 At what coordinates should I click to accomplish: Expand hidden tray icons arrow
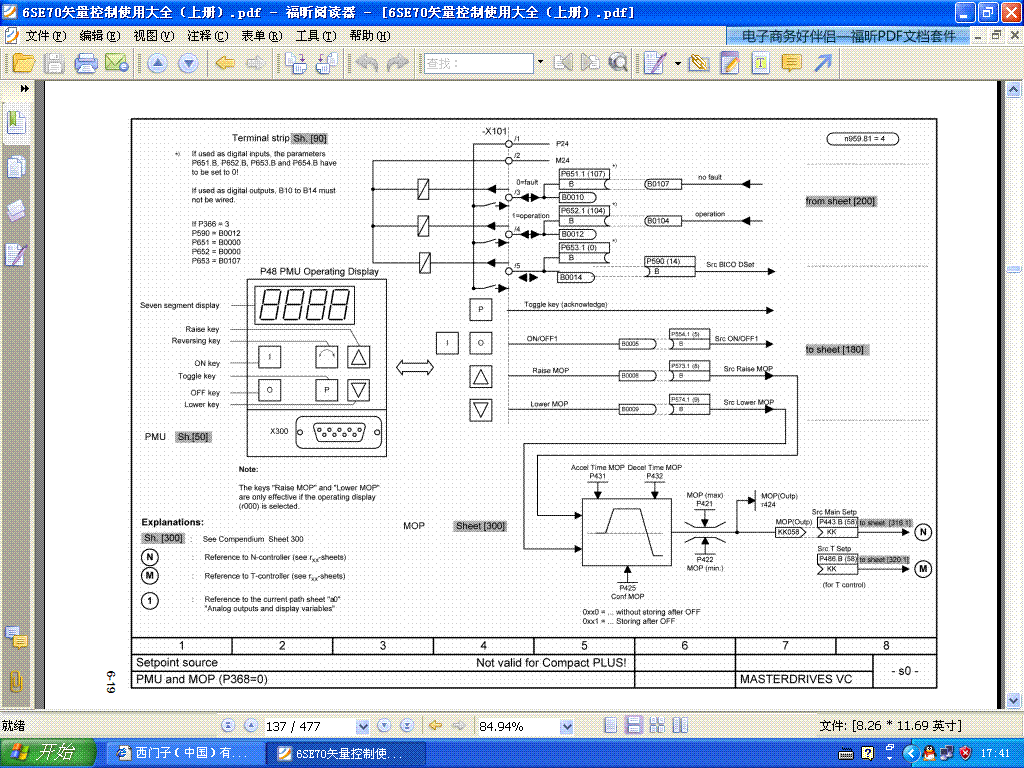[911, 754]
